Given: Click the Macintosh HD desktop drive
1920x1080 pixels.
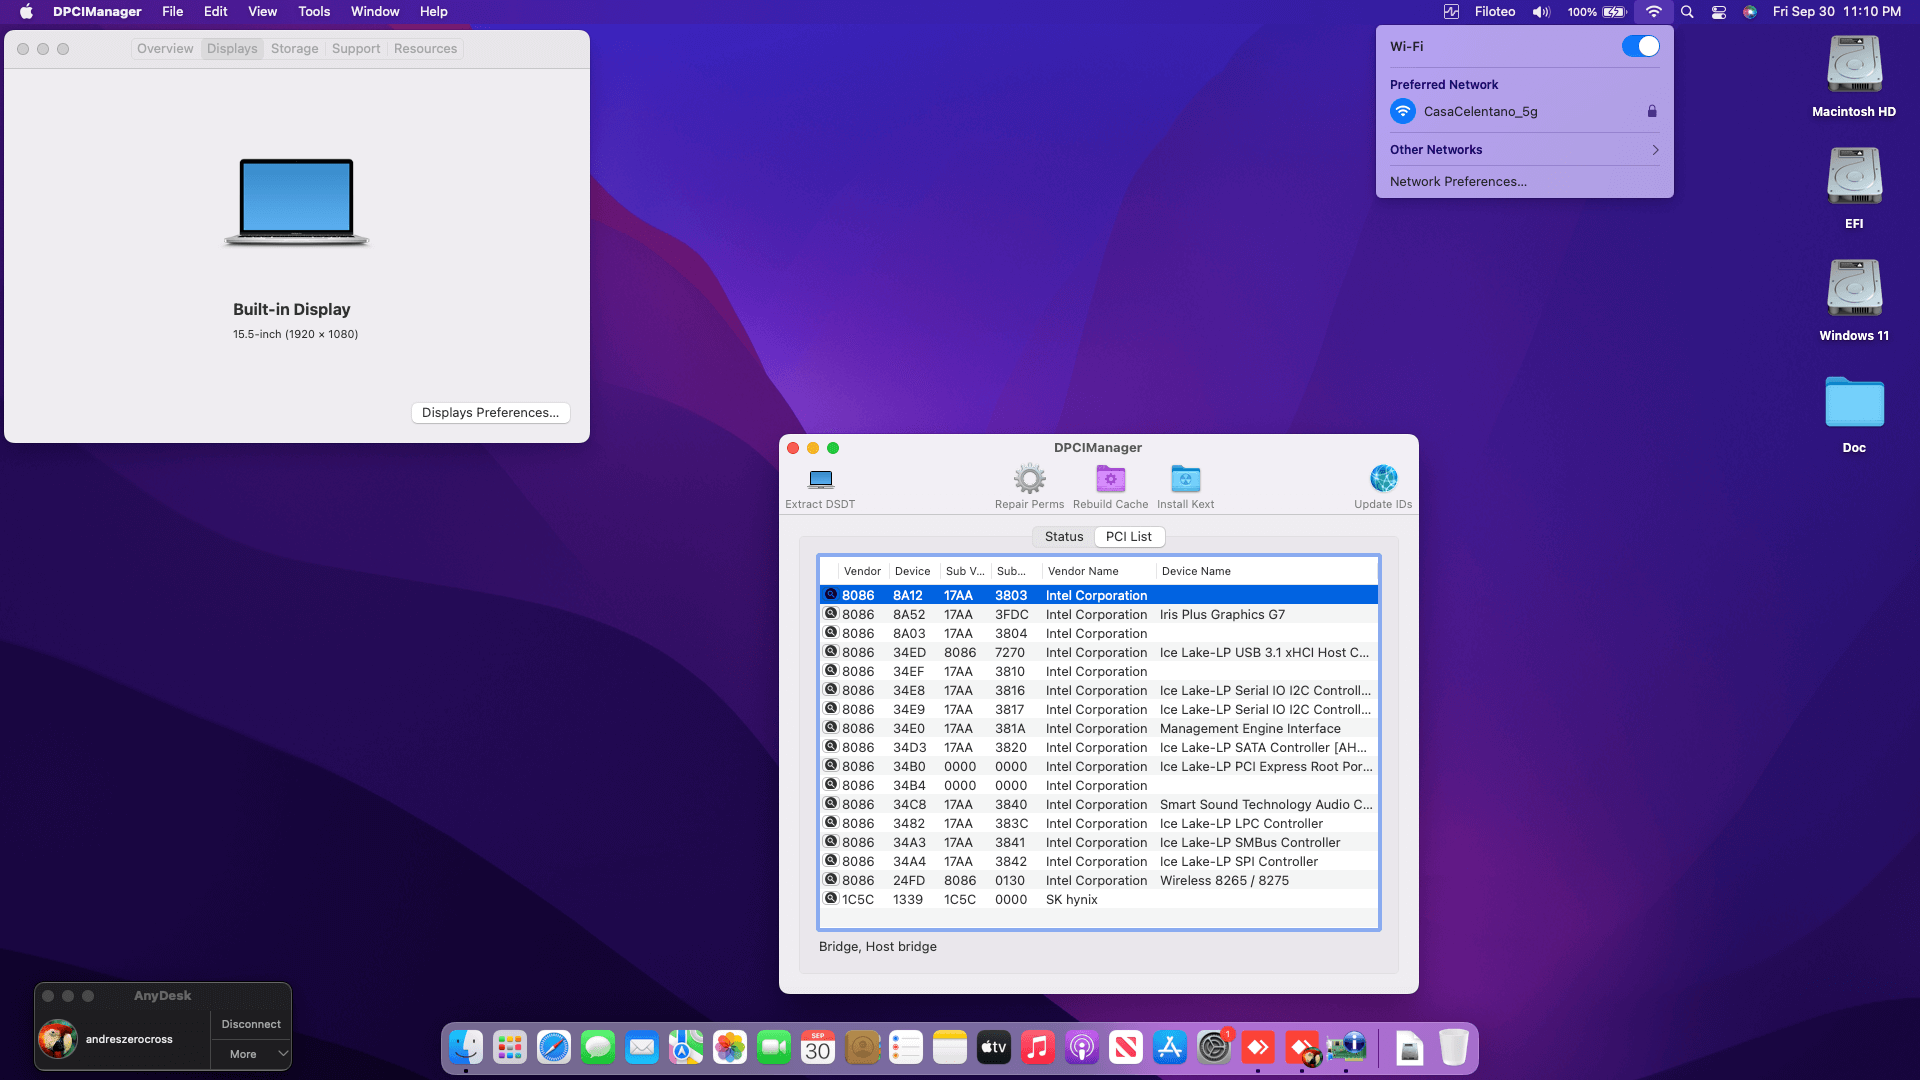Looking at the screenshot, I should [x=1854, y=65].
